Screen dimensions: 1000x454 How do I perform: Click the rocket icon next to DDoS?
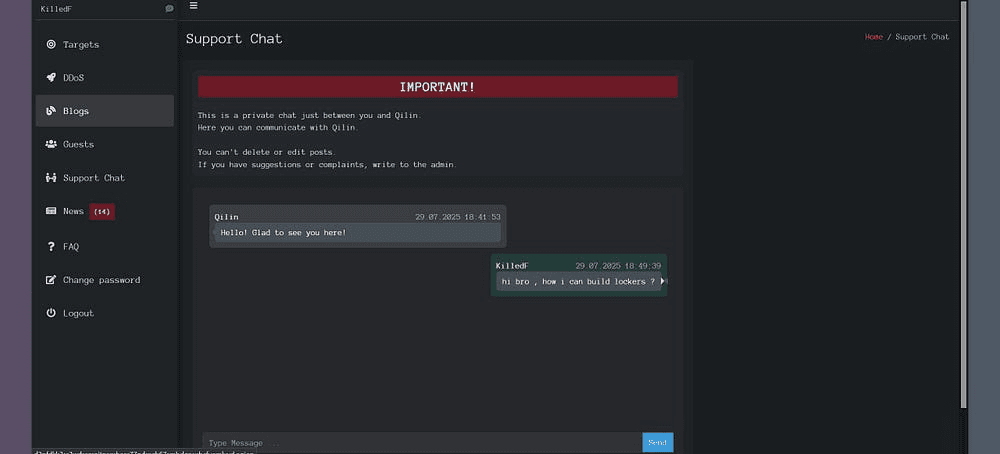pyautogui.click(x=51, y=78)
